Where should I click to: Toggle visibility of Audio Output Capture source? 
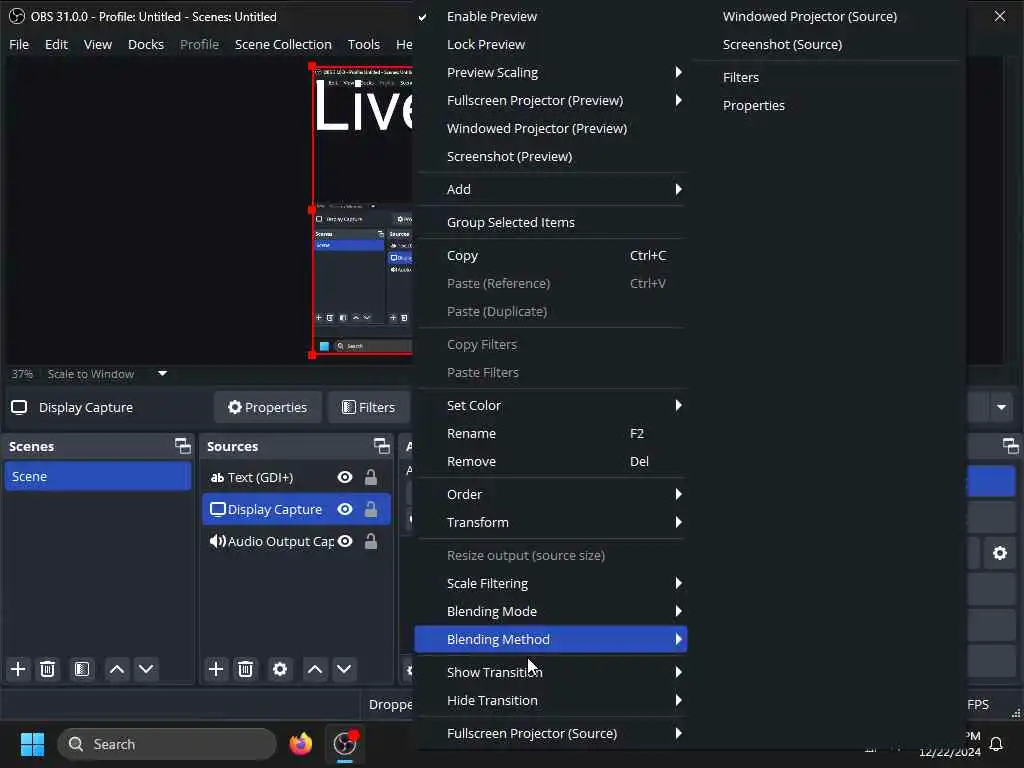pyautogui.click(x=345, y=541)
